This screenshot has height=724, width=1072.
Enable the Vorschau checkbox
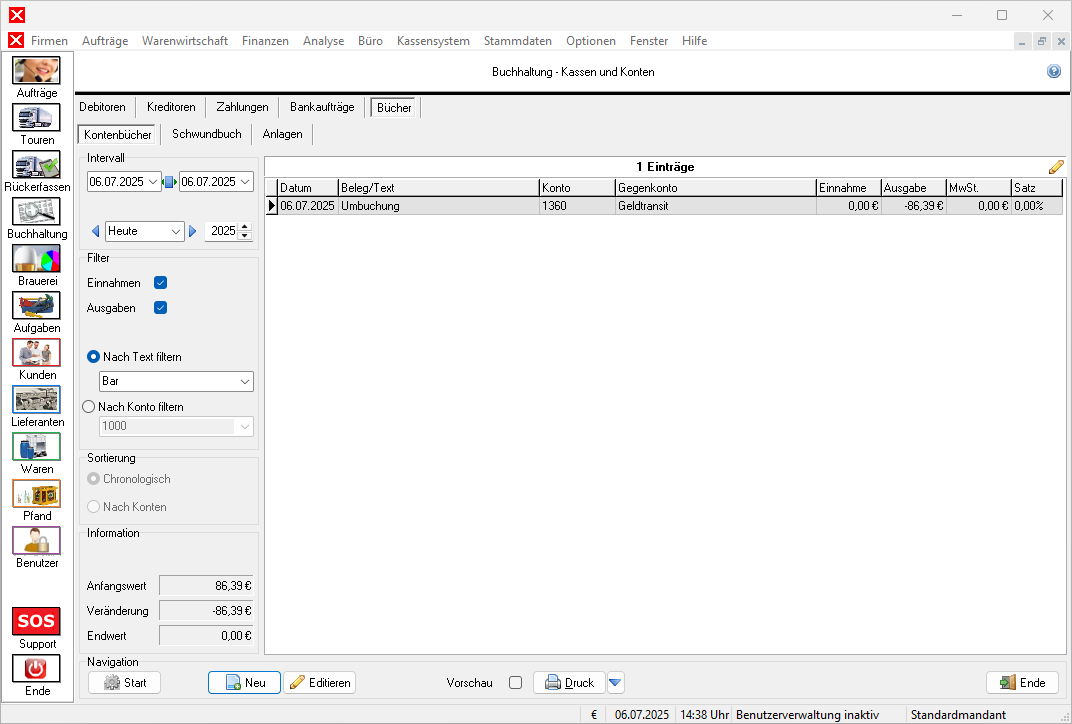pos(515,683)
